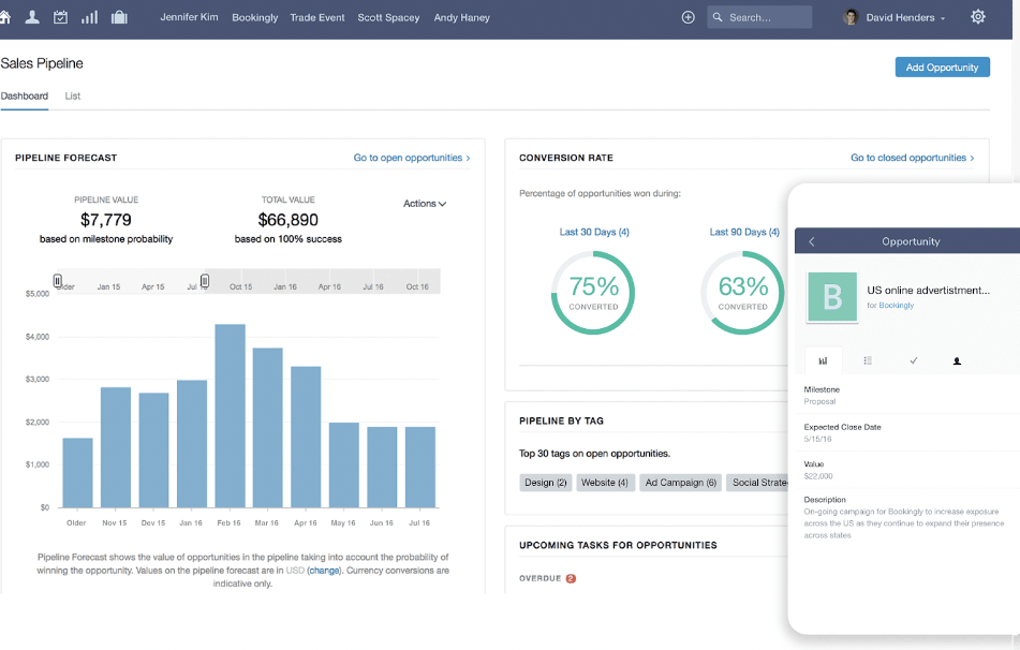Open the People and contacts icon
Screen dimensions: 1020x650
[x=32, y=17]
